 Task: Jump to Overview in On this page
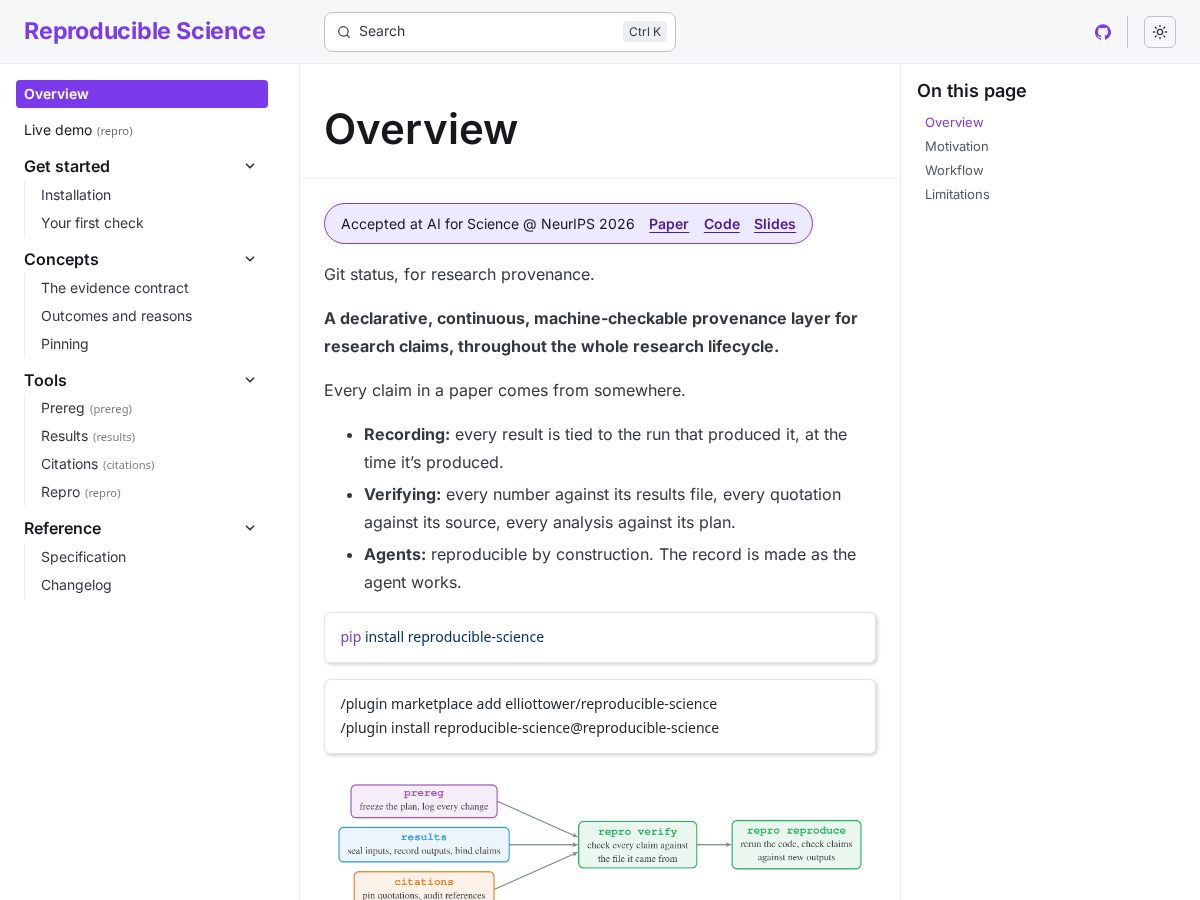pos(954,122)
